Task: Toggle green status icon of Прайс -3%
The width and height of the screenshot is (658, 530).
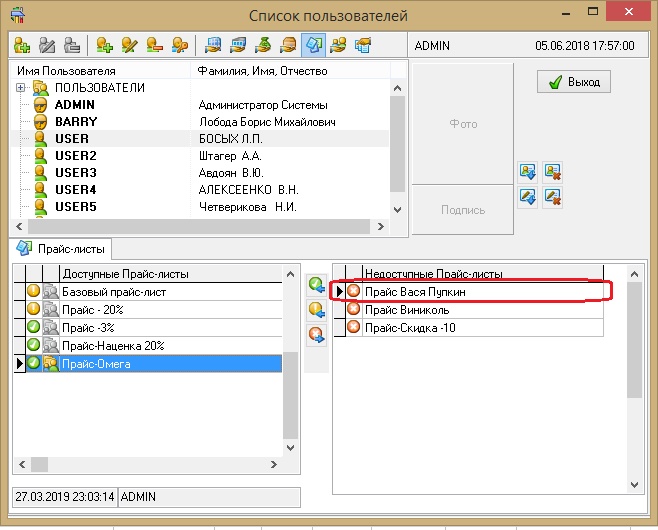Action: [33, 328]
